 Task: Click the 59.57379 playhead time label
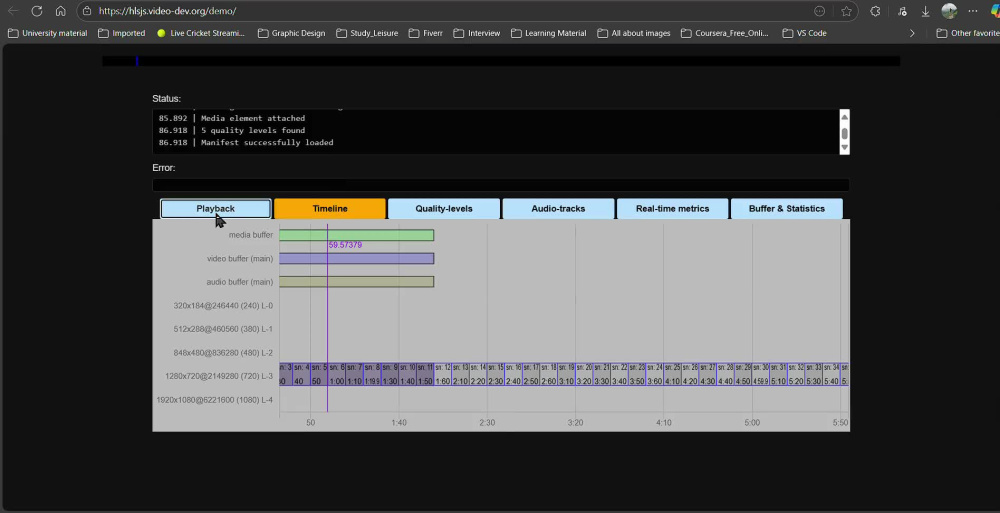point(345,245)
